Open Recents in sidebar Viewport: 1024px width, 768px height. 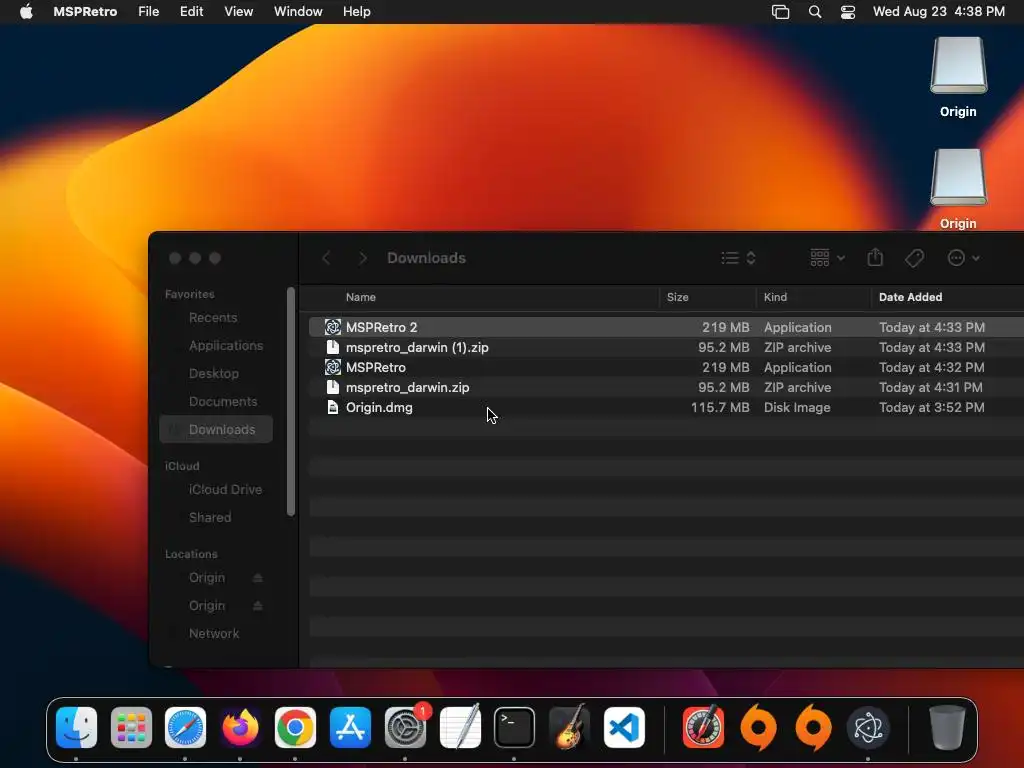pos(213,317)
